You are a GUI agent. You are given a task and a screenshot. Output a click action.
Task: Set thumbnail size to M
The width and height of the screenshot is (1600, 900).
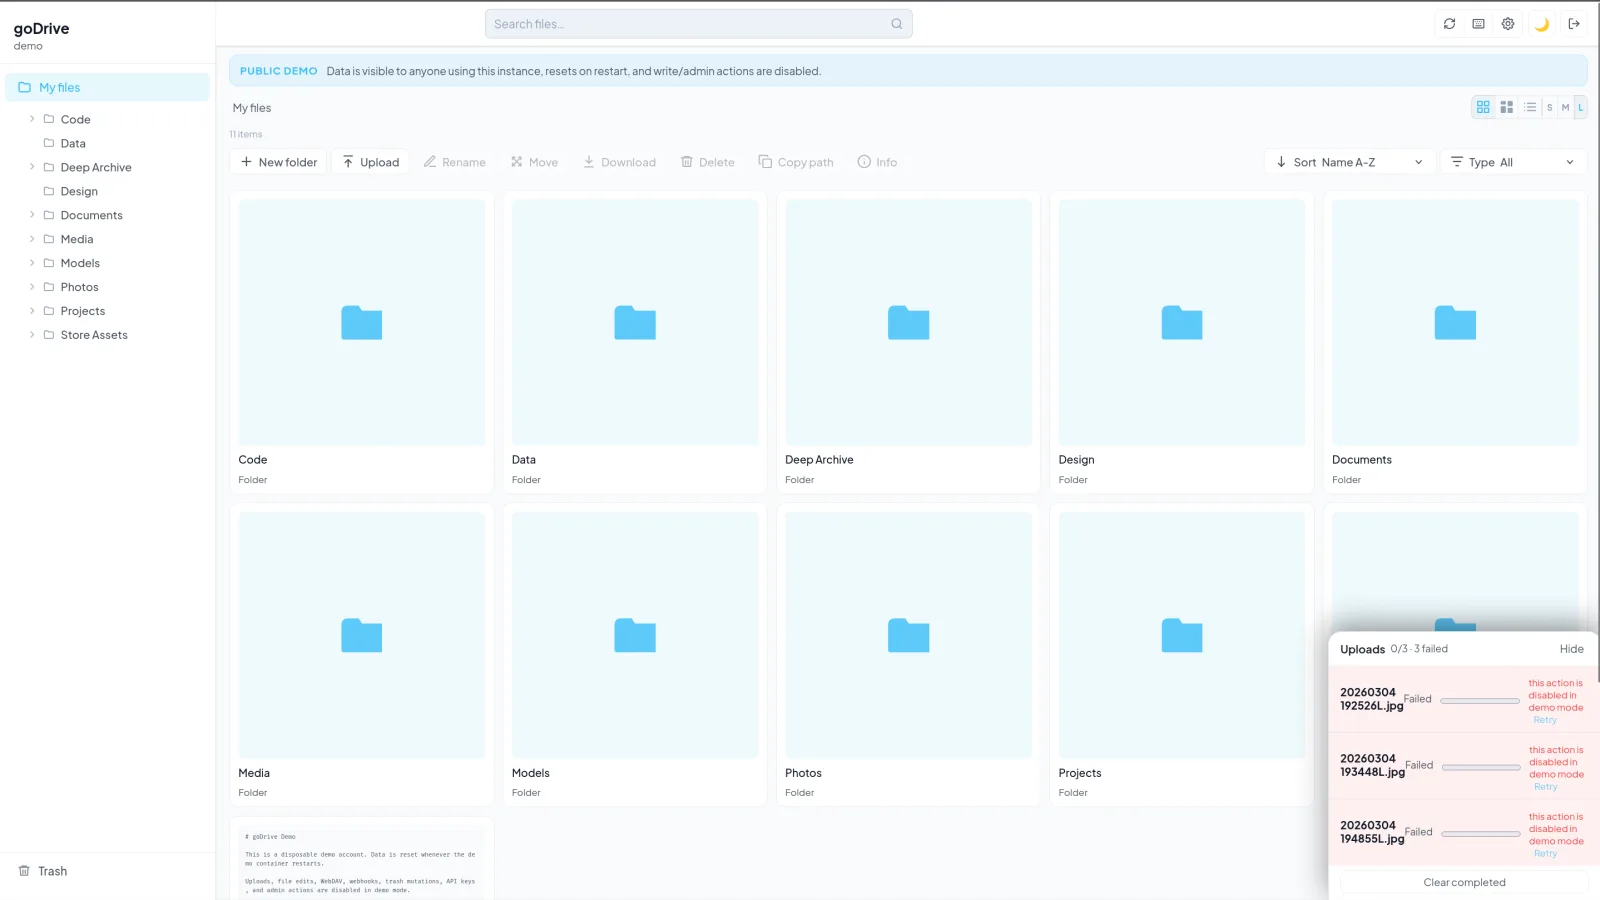coord(1565,107)
